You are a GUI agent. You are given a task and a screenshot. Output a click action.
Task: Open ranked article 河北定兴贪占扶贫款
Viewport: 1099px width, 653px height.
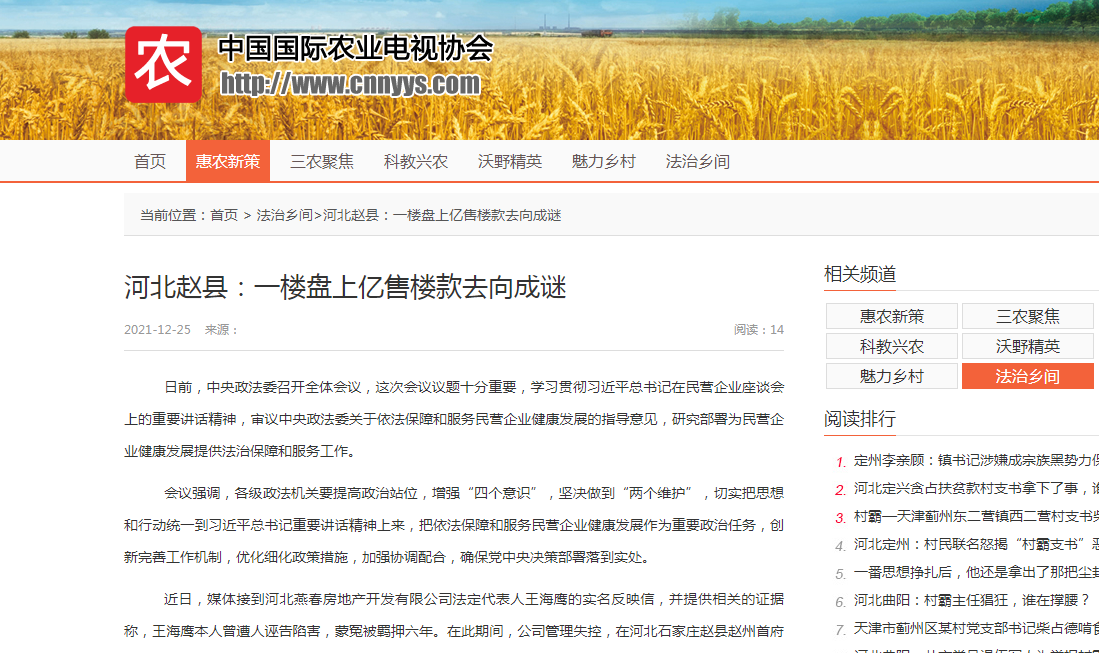(x=976, y=488)
